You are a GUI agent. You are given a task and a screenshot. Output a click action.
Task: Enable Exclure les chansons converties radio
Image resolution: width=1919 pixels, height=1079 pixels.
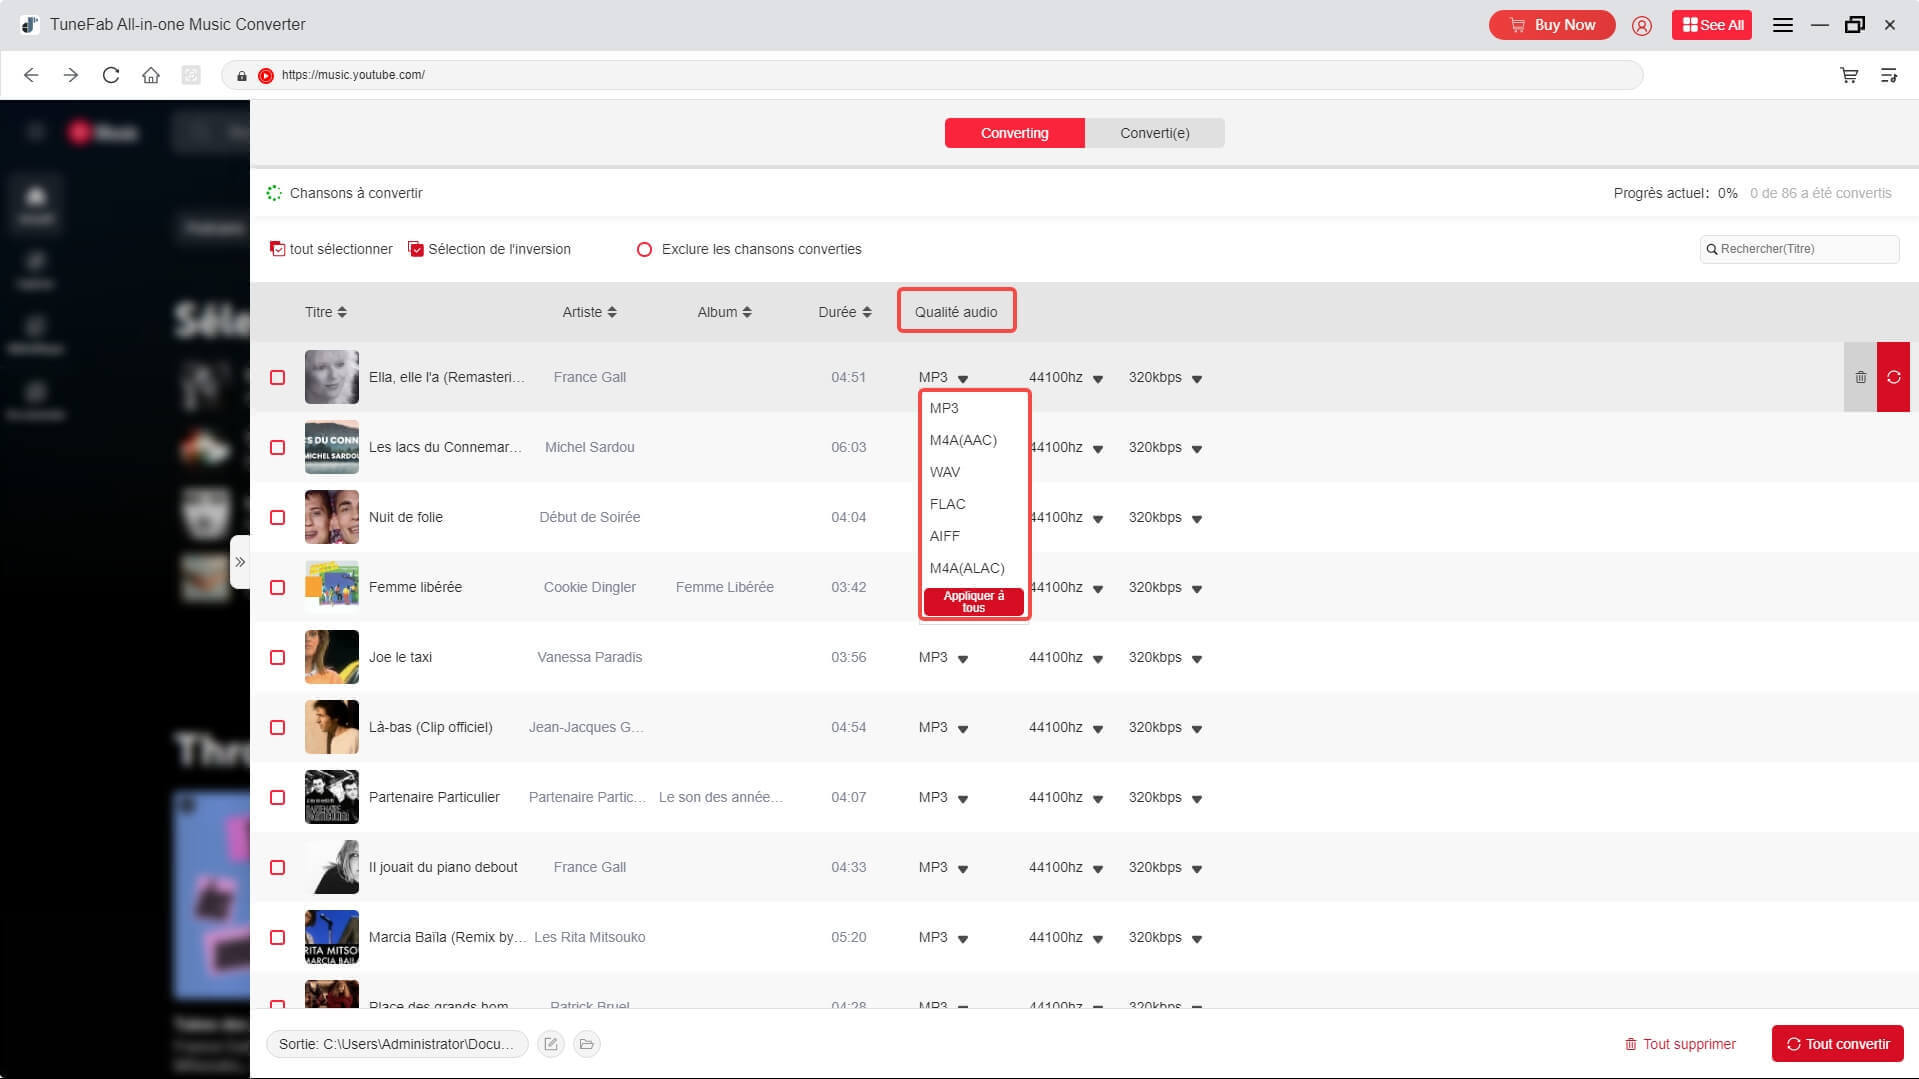(645, 249)
